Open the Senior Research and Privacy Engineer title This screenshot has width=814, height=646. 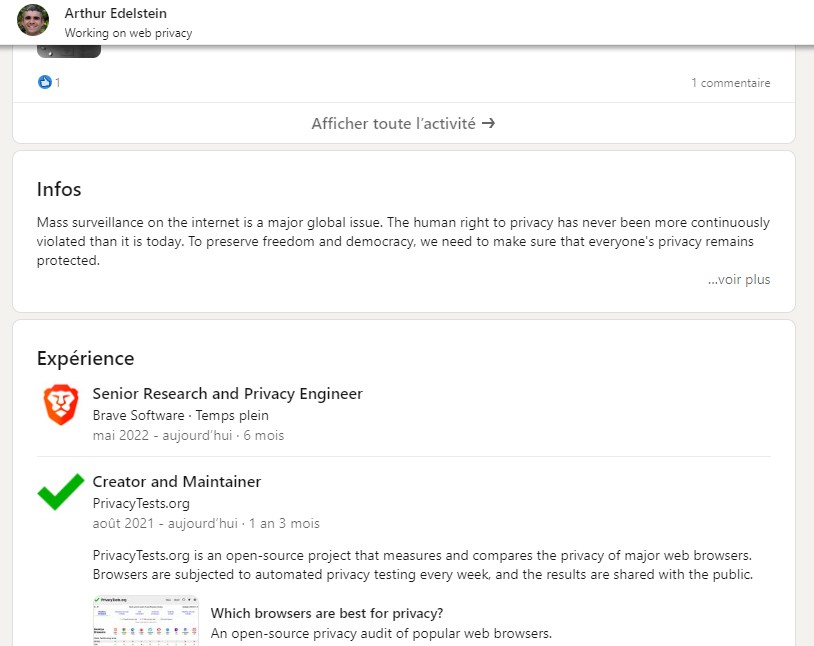[x=227, y=394]
